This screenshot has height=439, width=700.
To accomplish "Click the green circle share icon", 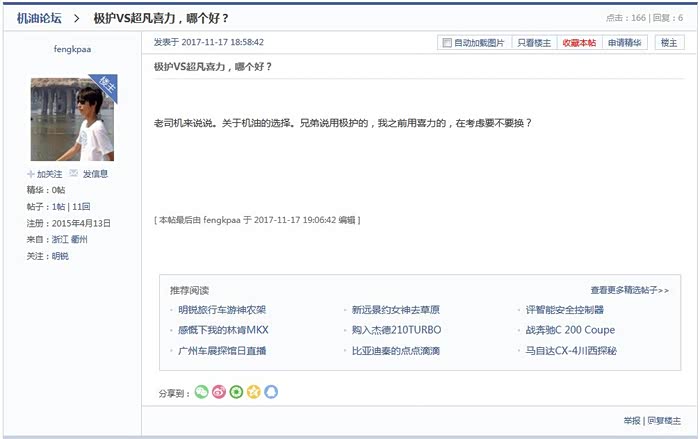I will click(x=236, y=392).
